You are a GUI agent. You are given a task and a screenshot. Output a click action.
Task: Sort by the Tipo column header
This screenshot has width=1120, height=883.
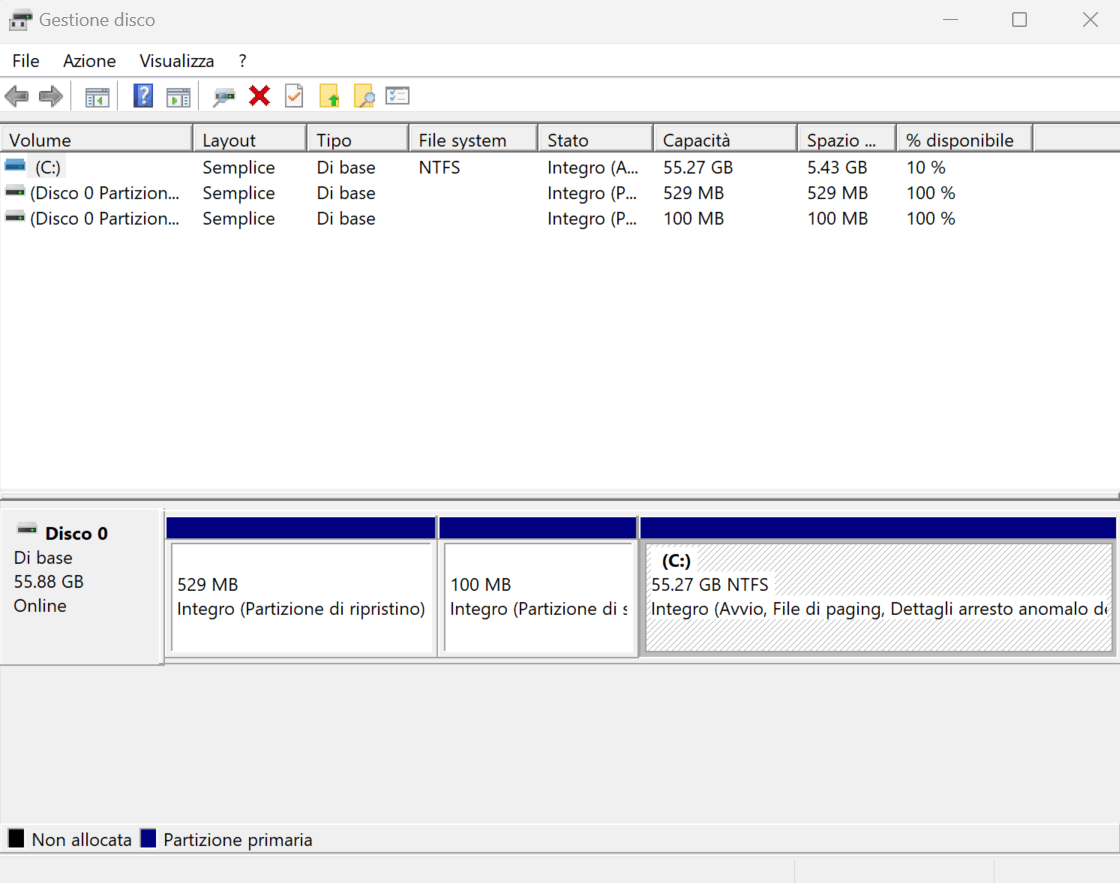coord(358,139)
